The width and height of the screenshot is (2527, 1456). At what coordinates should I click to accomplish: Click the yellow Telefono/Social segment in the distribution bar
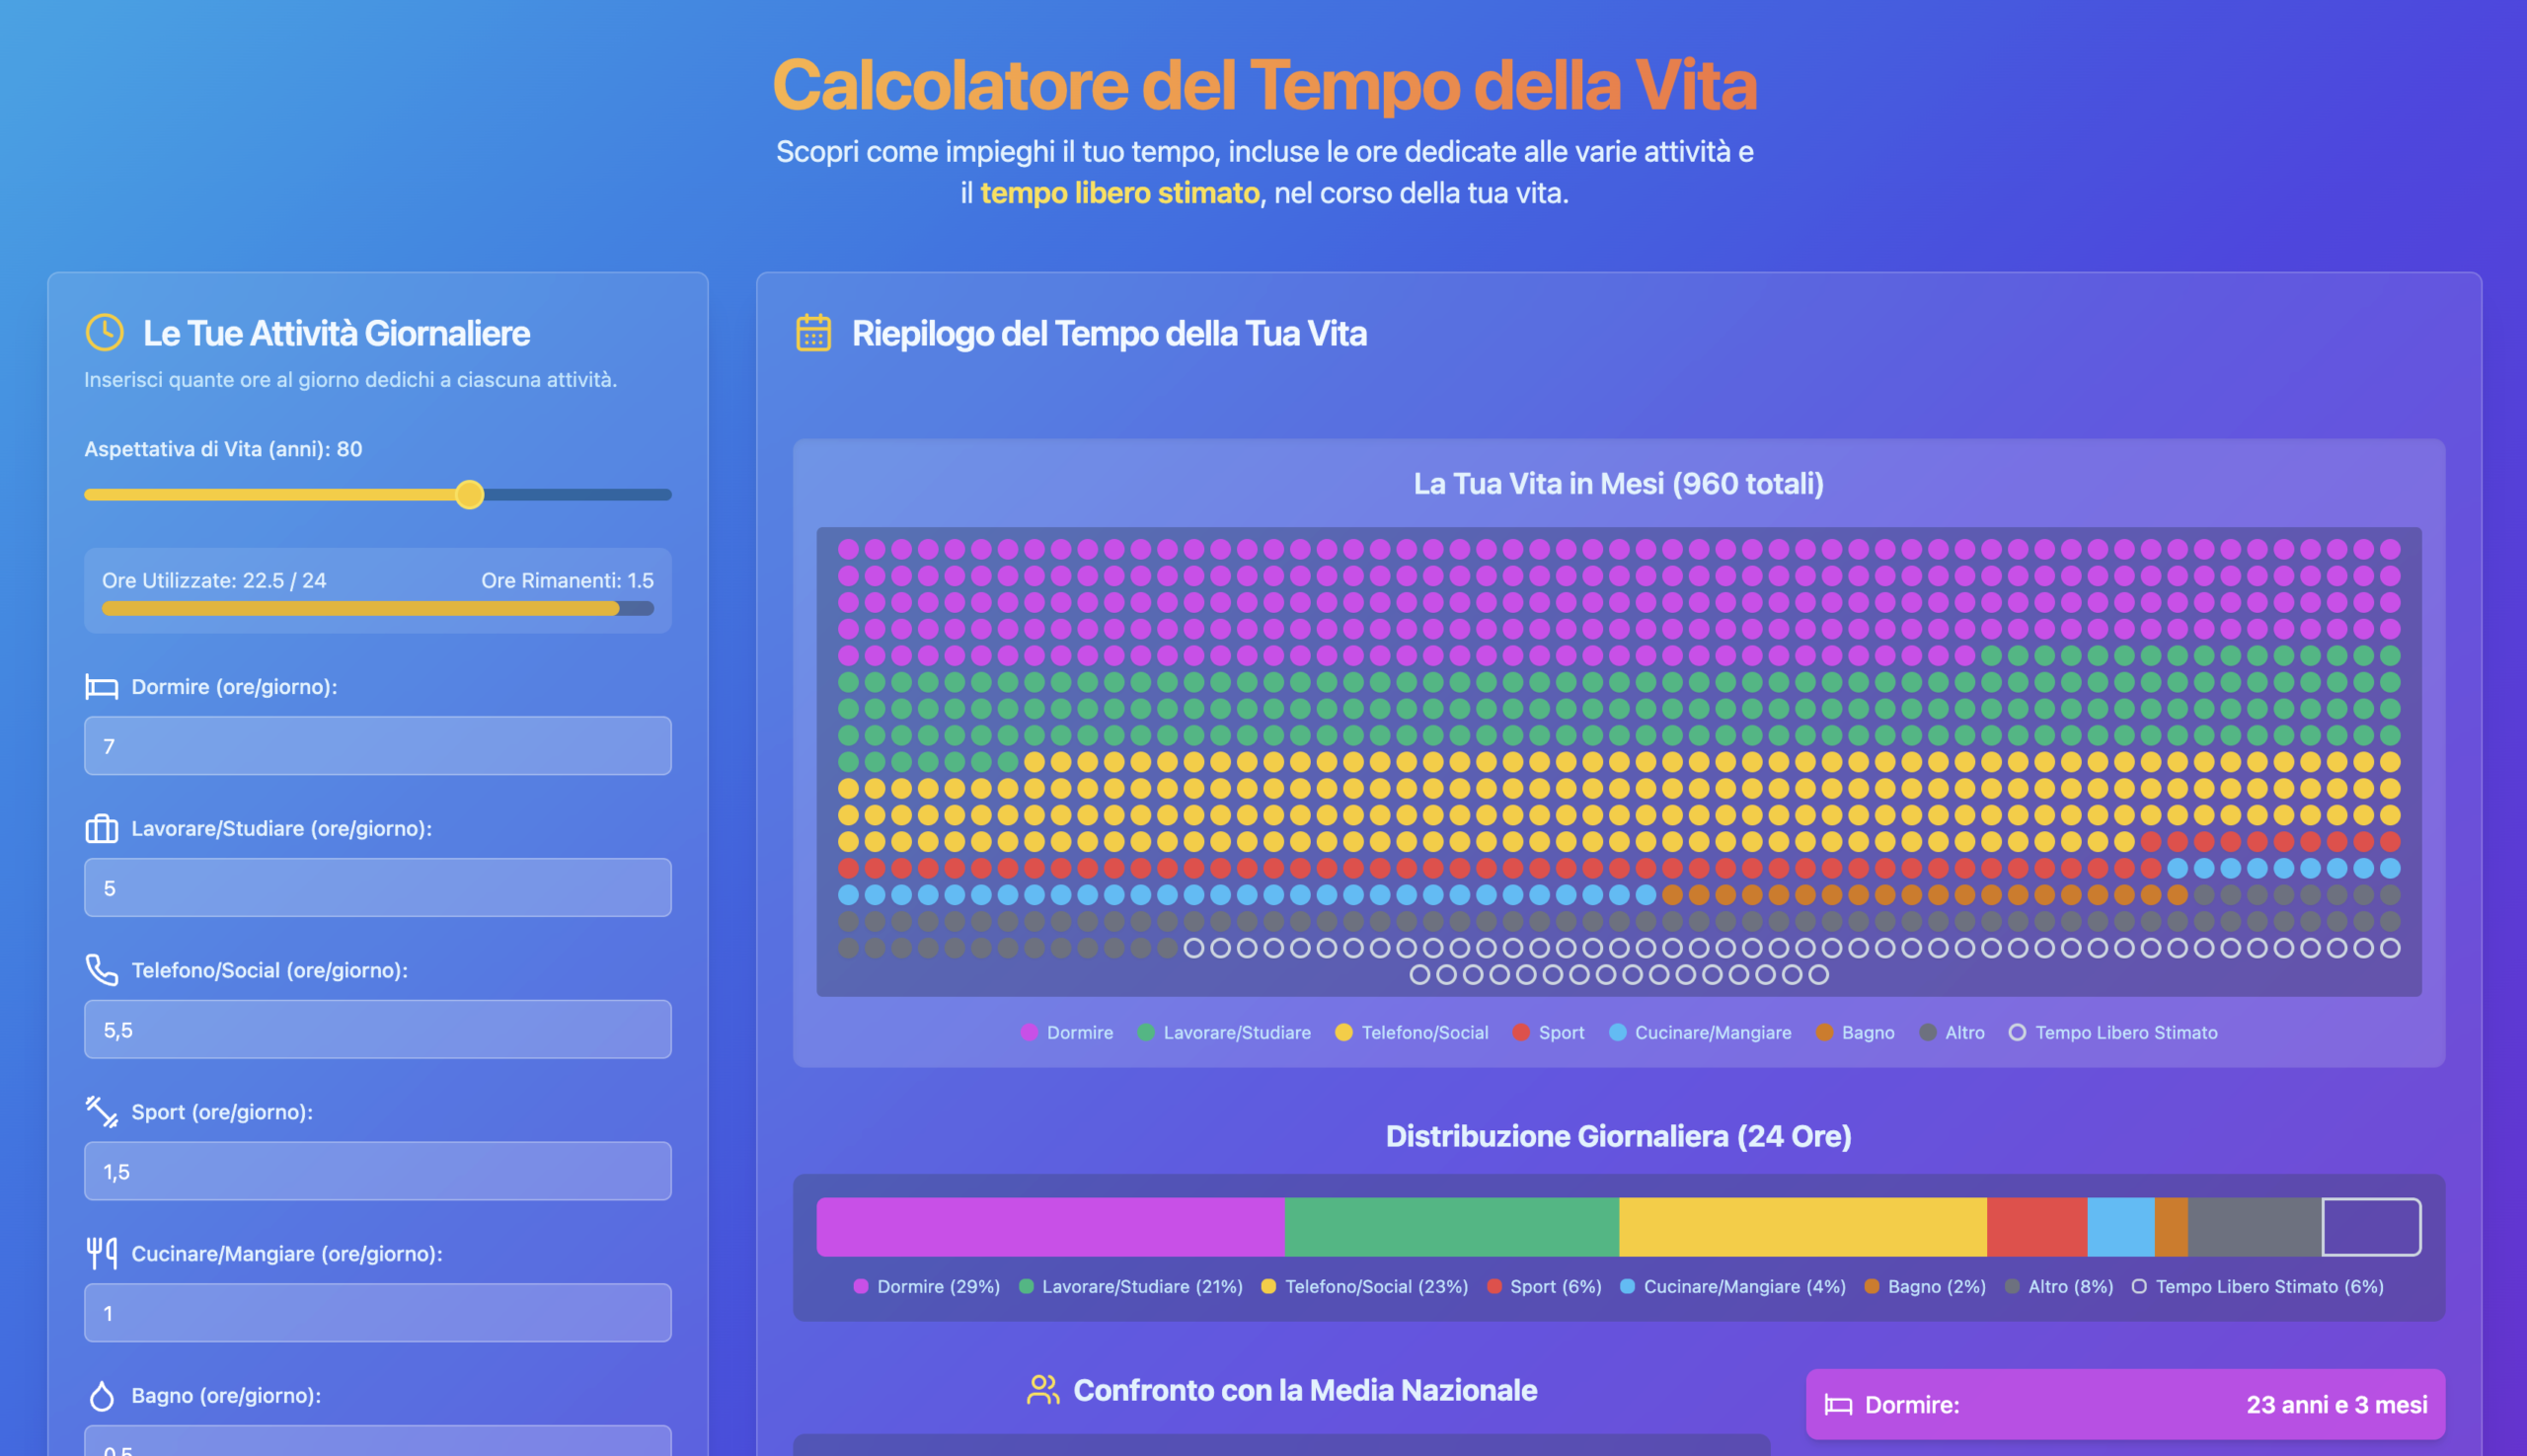point(1803,1227)
